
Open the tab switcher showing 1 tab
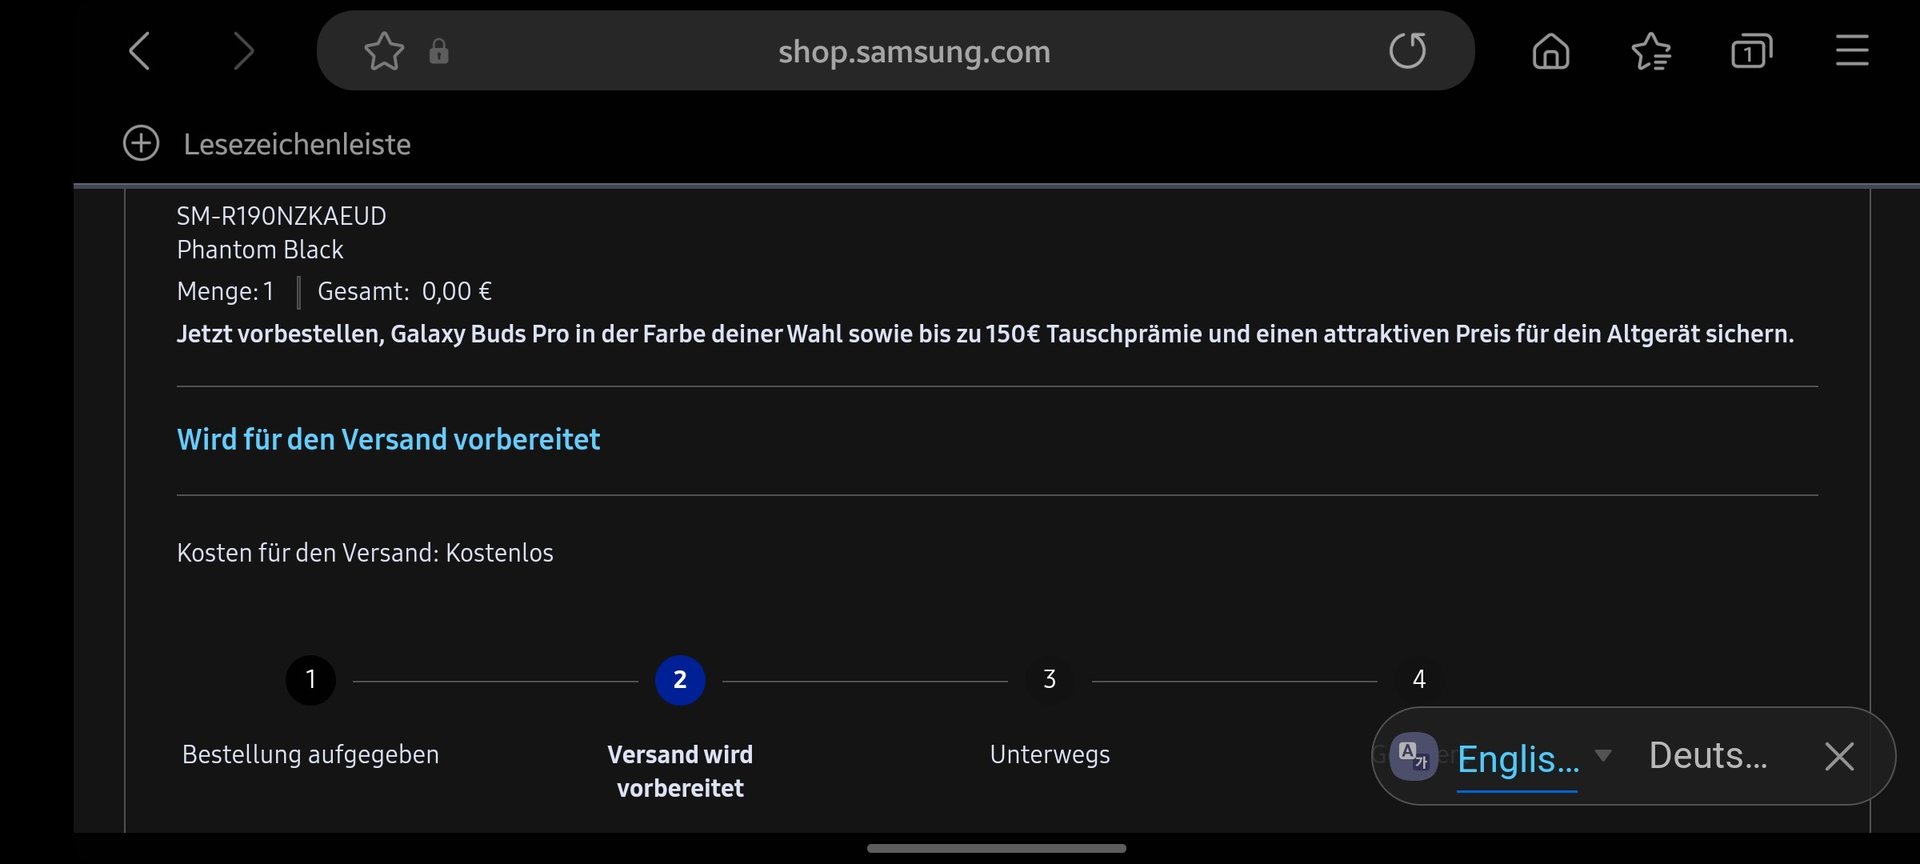click(1751, 51)
